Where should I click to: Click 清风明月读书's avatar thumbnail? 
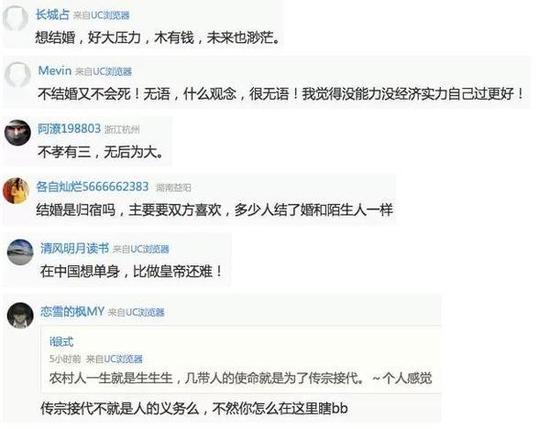tap(20, 252)
